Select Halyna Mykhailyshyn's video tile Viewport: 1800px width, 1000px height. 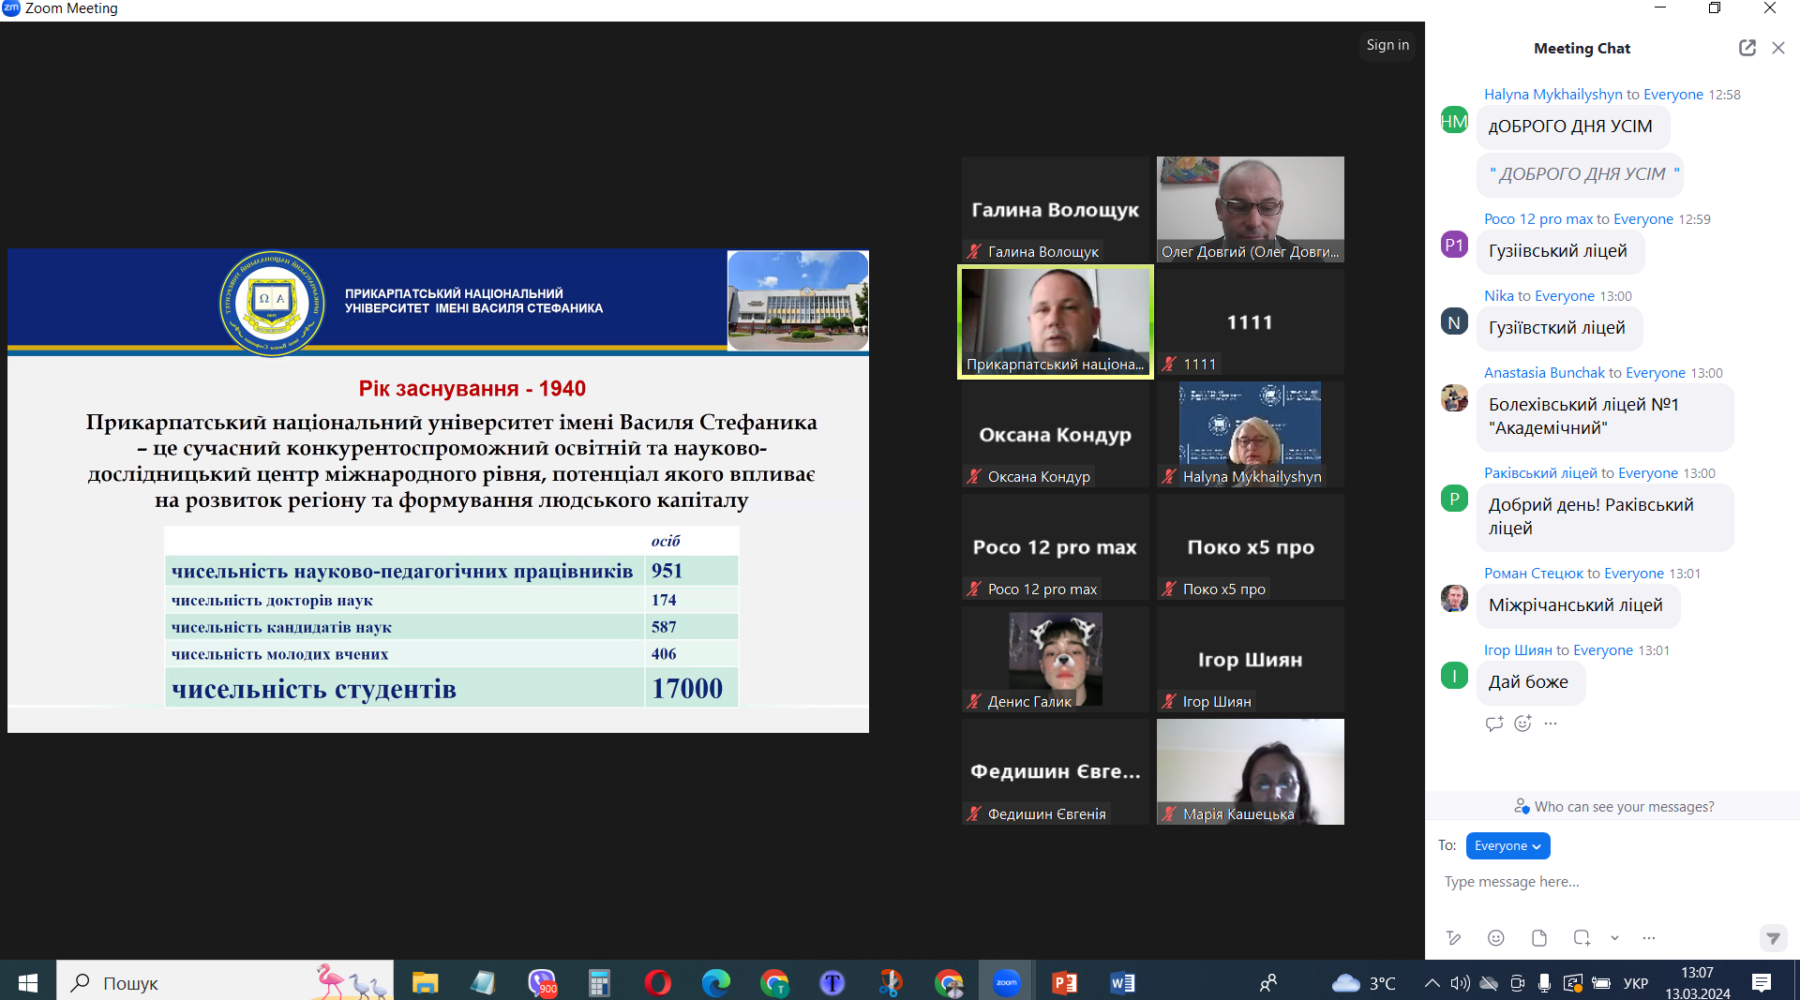tap(1250, 434)
